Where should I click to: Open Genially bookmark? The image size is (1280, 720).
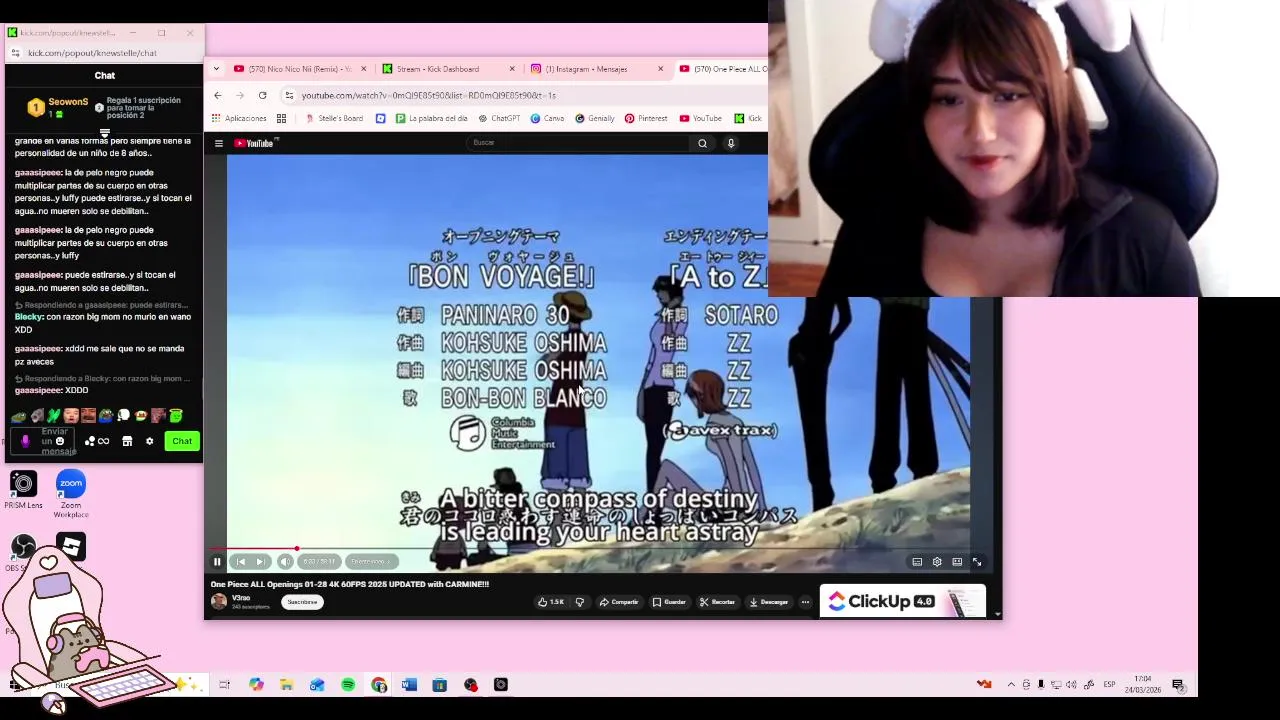click(594, 118)
